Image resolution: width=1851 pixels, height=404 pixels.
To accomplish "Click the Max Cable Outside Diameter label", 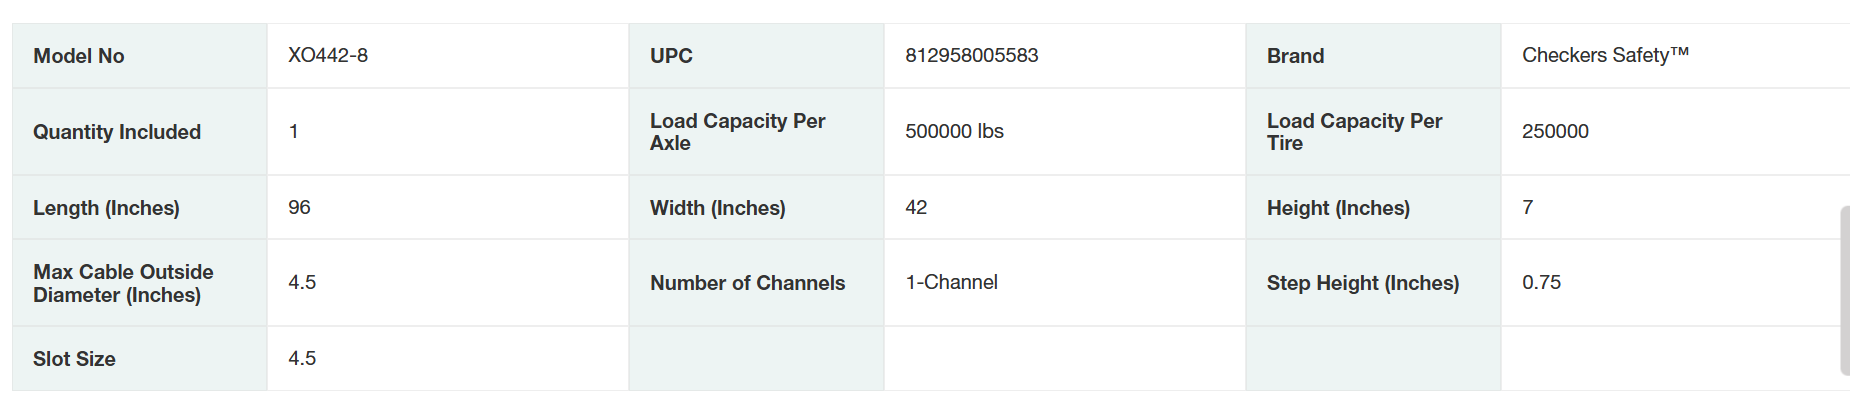I will click(x=123, y=283).
